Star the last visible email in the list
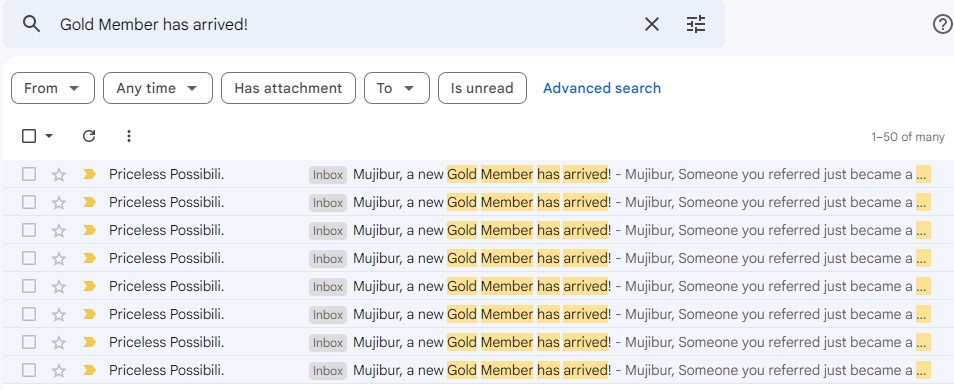This screenshot has width=954, height=390. point(58,371)
